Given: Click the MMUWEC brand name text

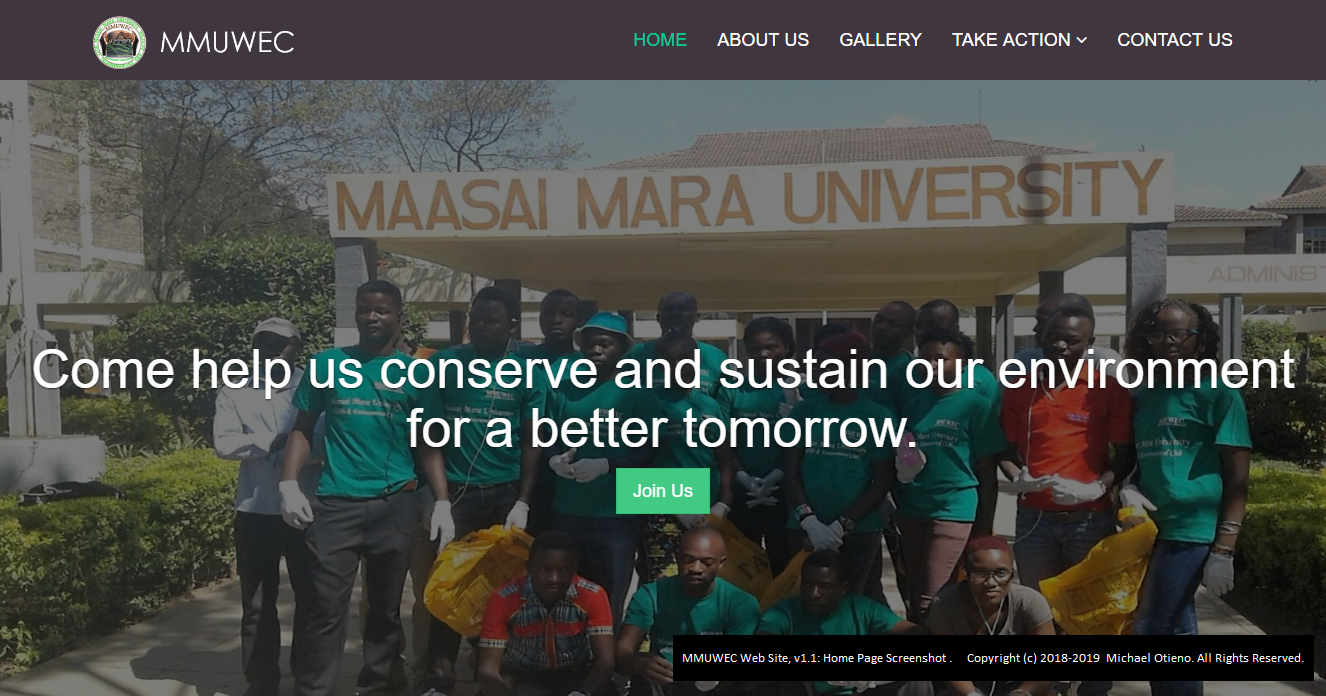Looking at the screenshot, I should point(227,42).
